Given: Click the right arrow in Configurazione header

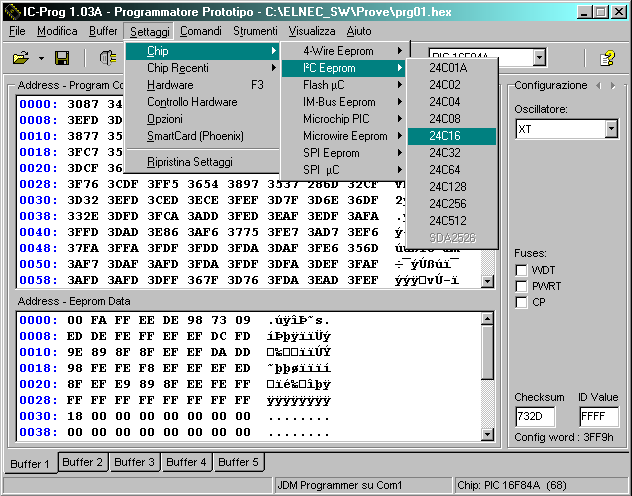Looking at the screenshot, I should 612,86.
